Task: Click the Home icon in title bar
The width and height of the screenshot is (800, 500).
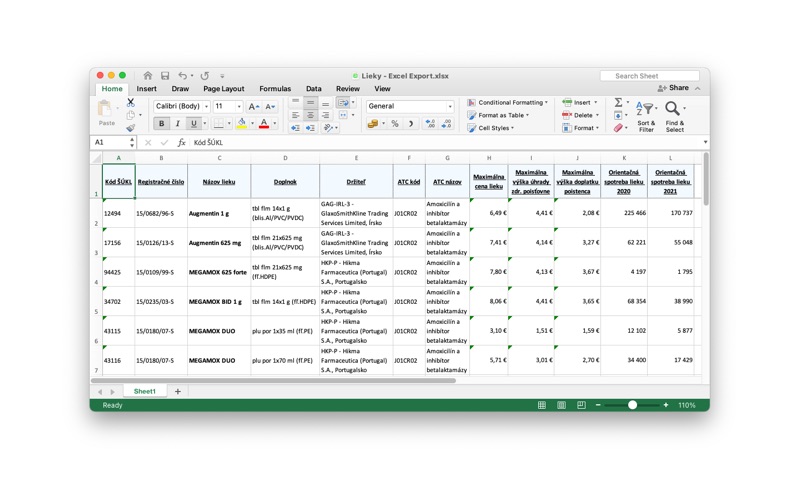Action: pos(147,76)
